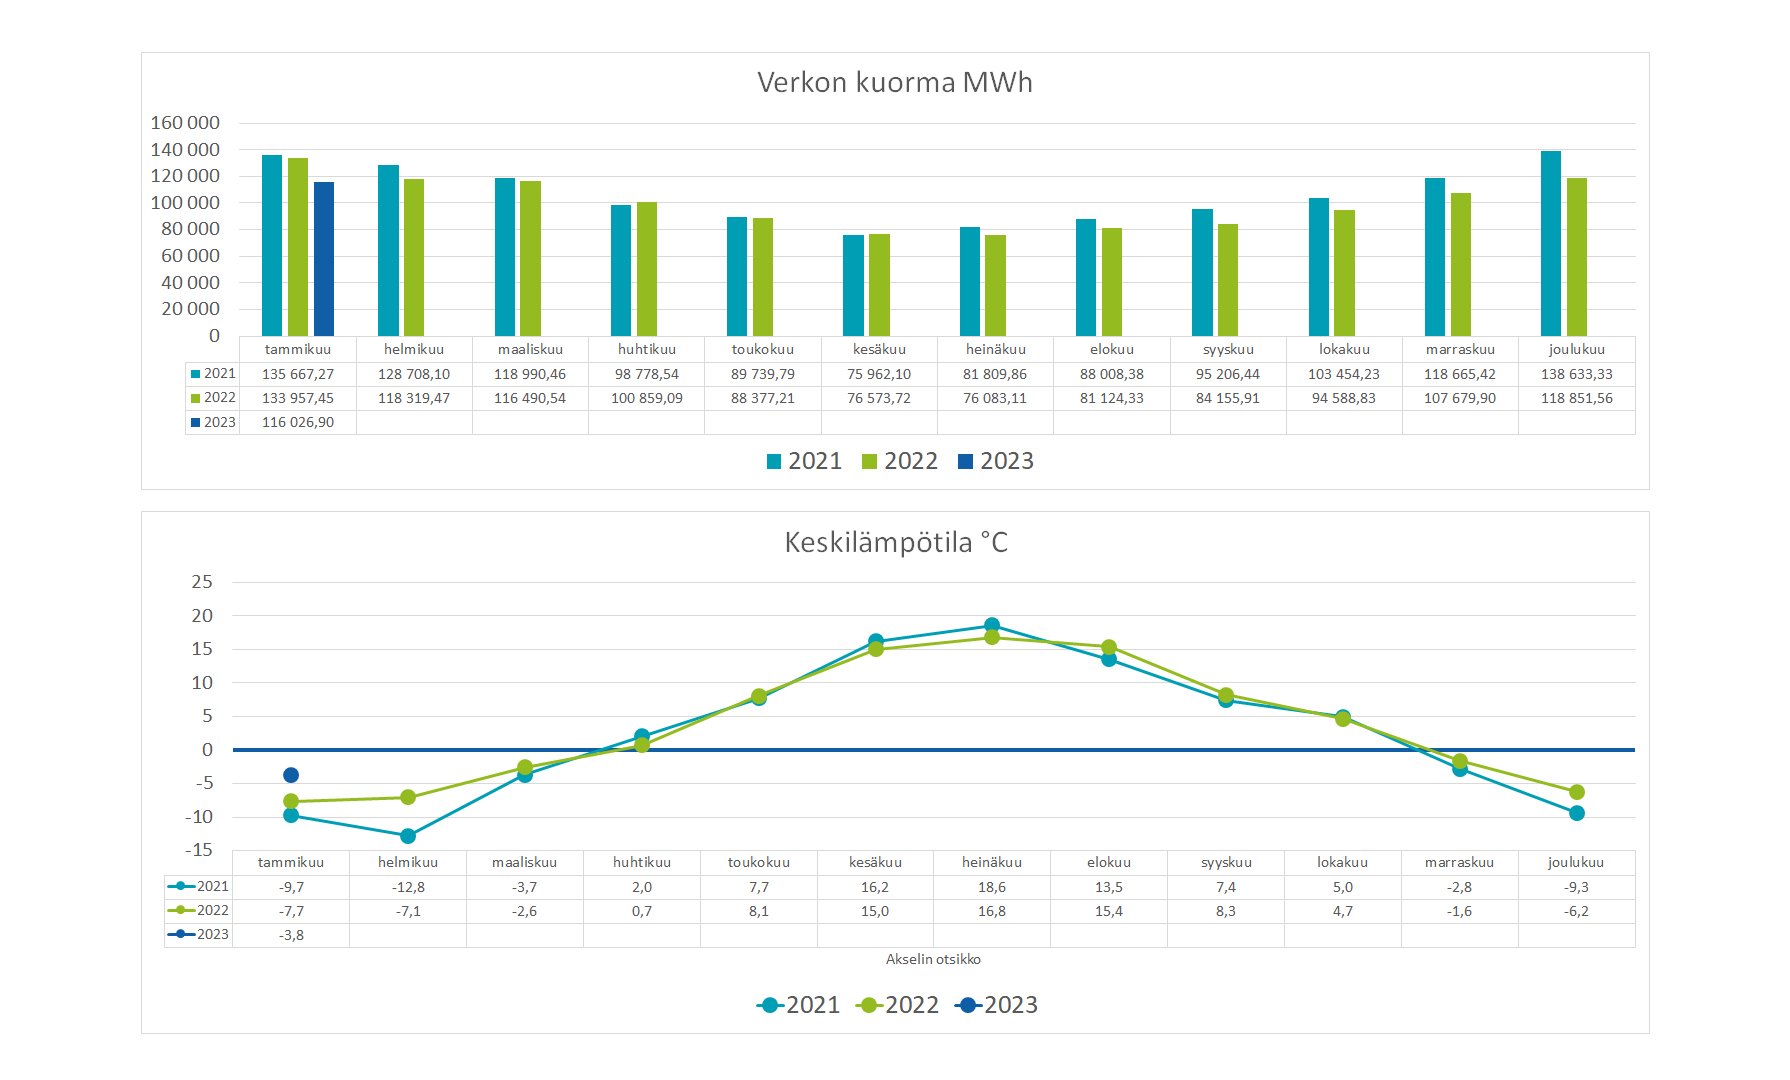Click 2023 legend entry below the load chart
The image size is (1790, 1080).
pyautogui.click(x=996, y=461)
